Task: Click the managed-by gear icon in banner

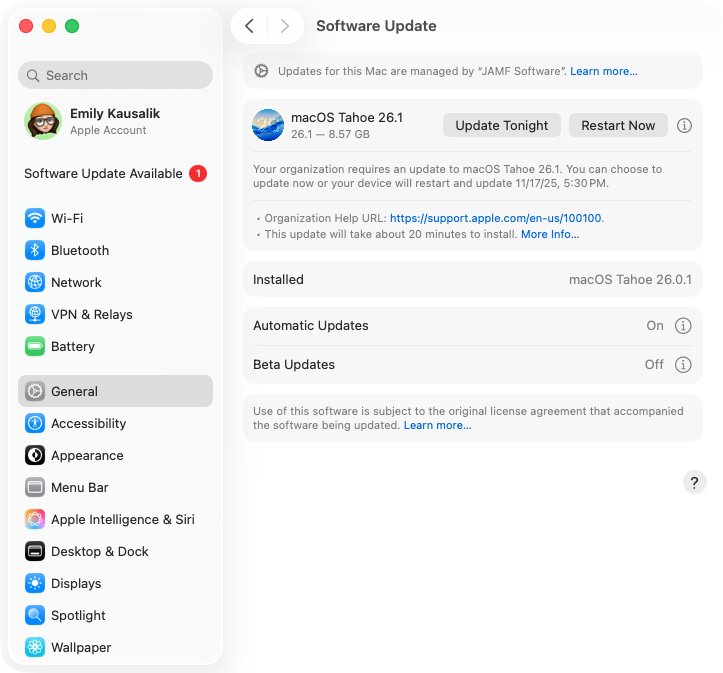Action: pos(261,71)
